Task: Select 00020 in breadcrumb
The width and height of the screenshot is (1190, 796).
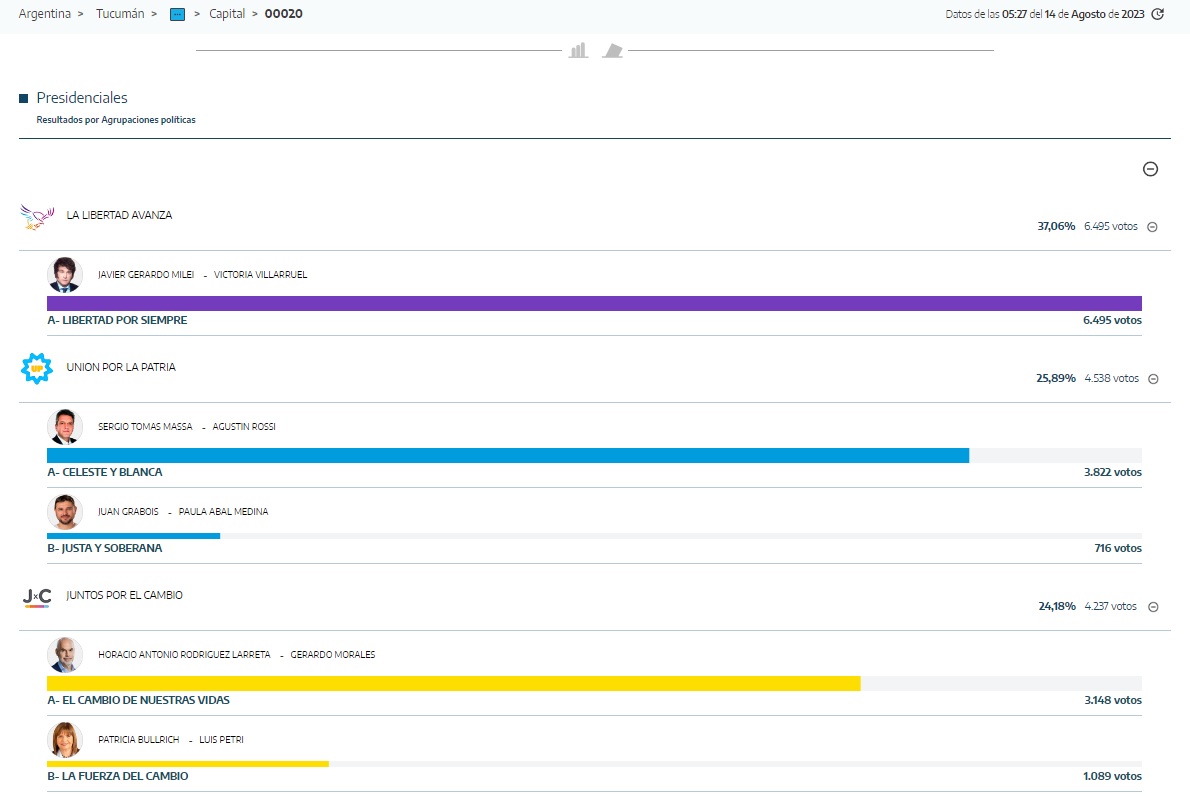Action: click(284, 14)
